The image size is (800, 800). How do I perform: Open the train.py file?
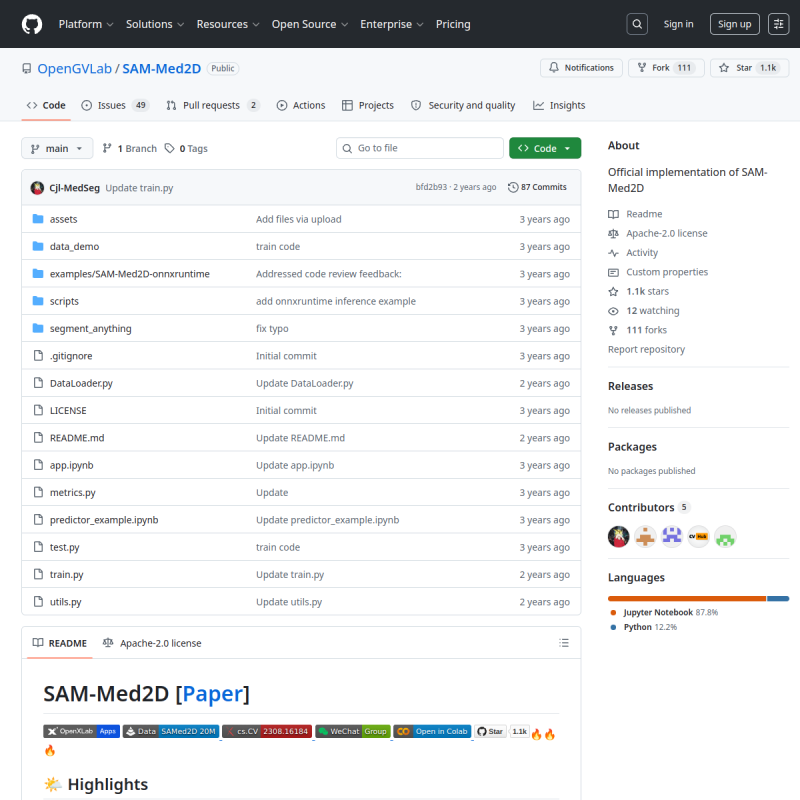point(66,574)
